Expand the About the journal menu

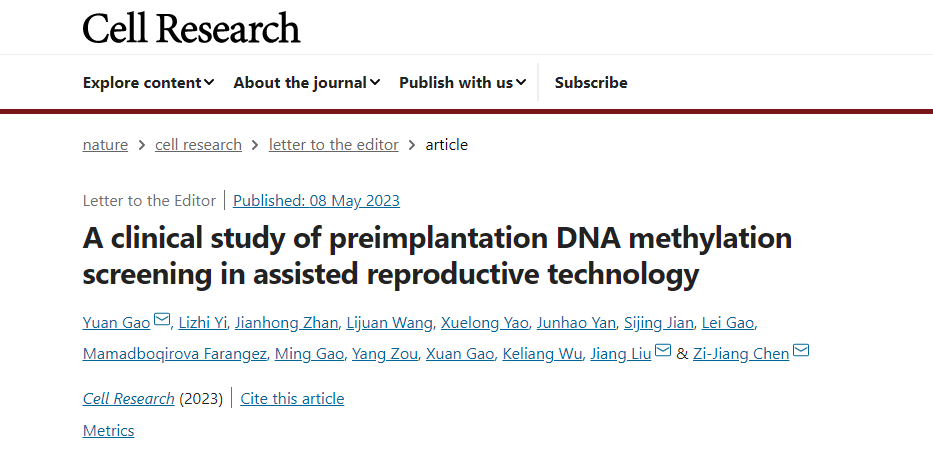pos(307,83)
